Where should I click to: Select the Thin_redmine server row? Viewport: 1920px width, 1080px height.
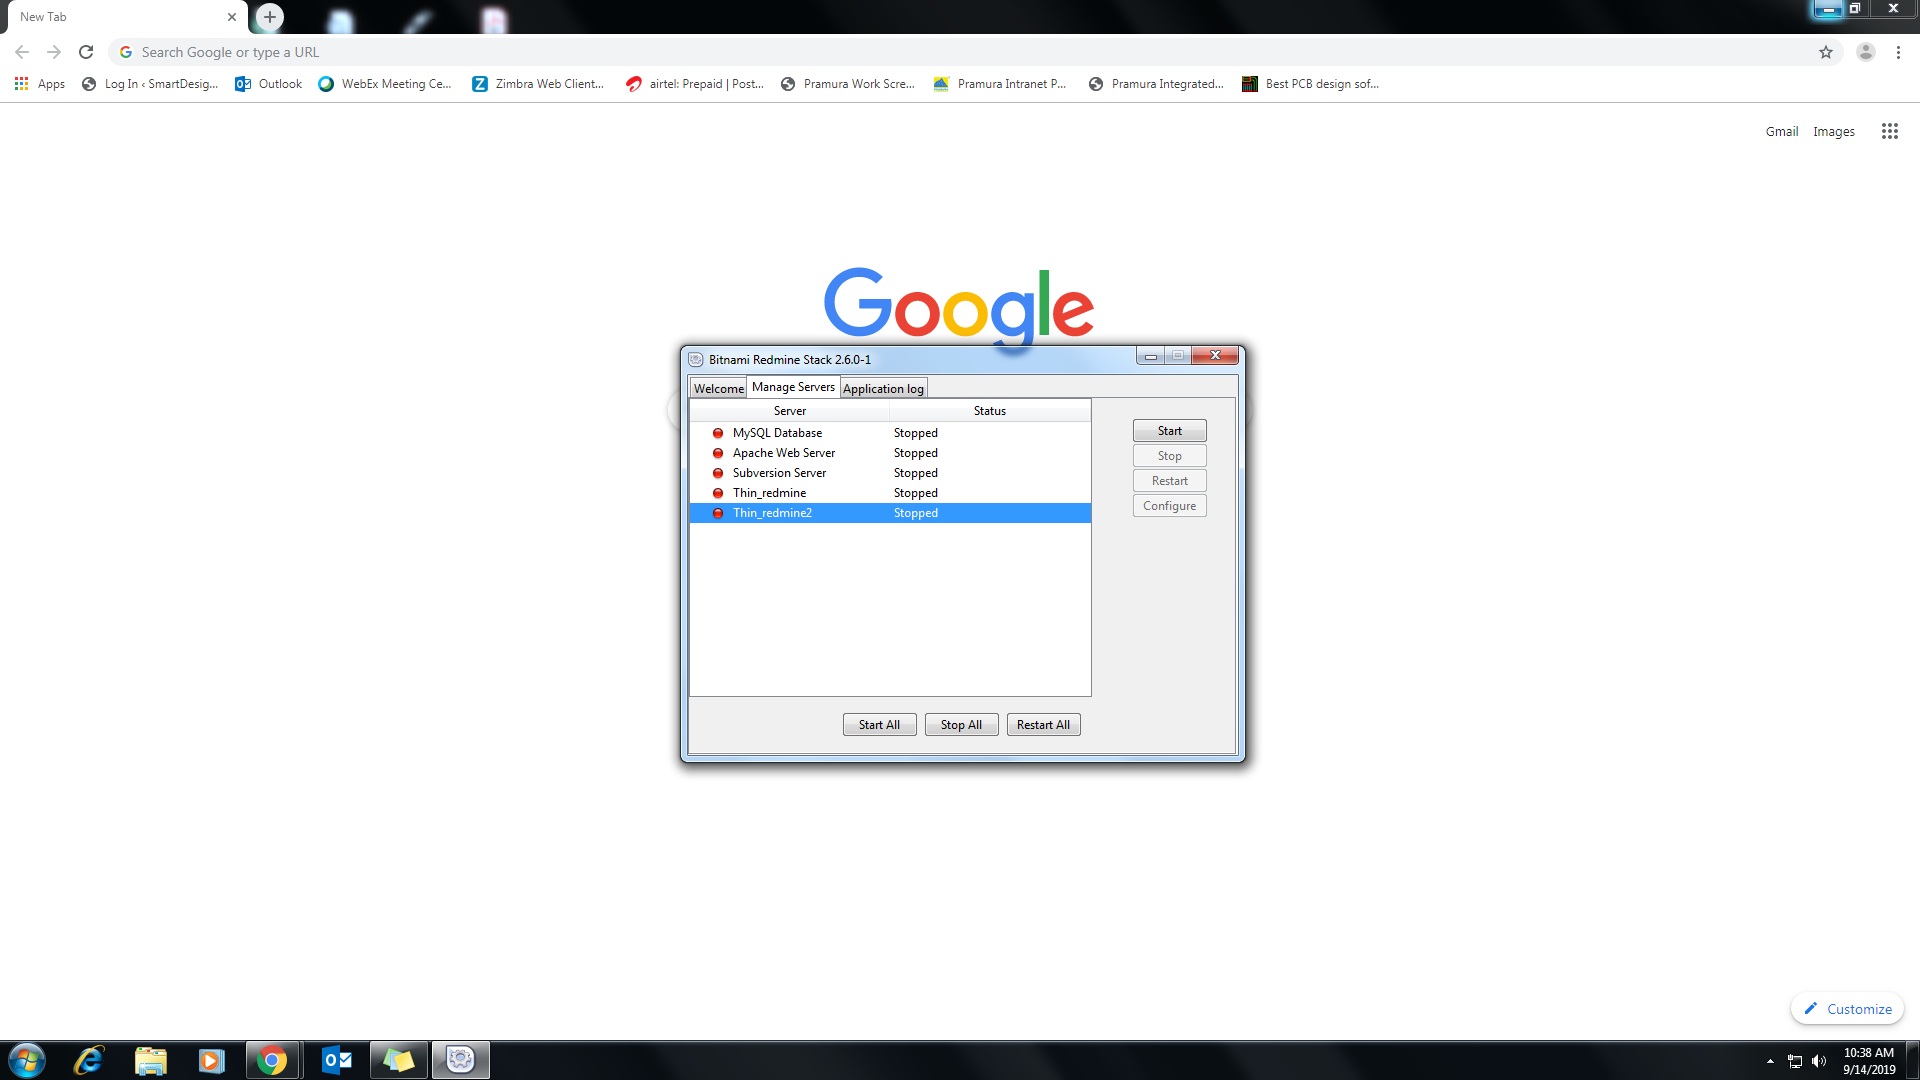click(x=890, y=493)
